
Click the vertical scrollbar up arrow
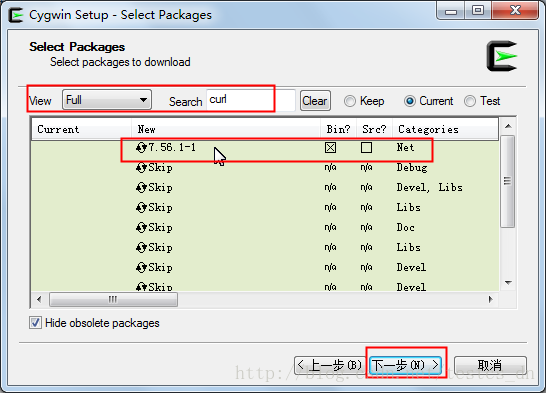tap(508, 126)
